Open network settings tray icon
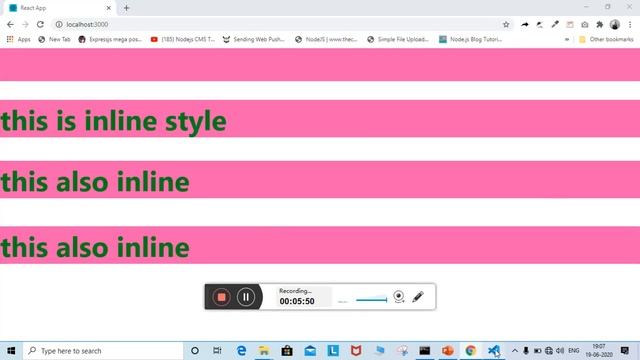640x360 pixels. (549, 351)
